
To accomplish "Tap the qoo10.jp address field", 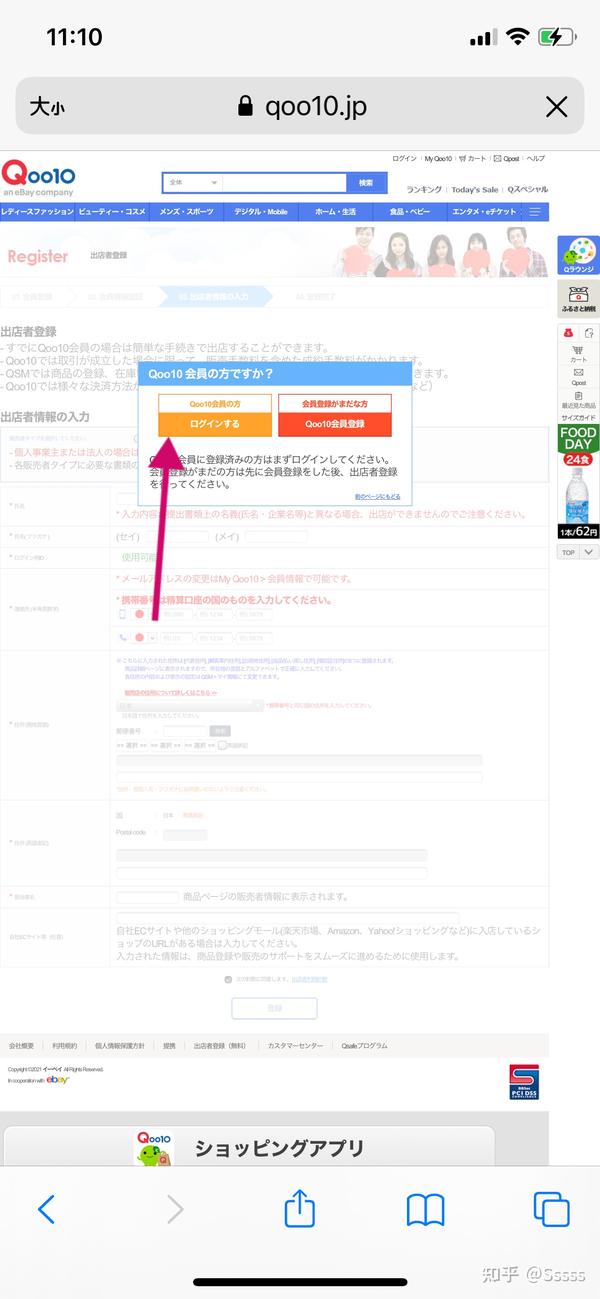I will (x=300, y=107).
